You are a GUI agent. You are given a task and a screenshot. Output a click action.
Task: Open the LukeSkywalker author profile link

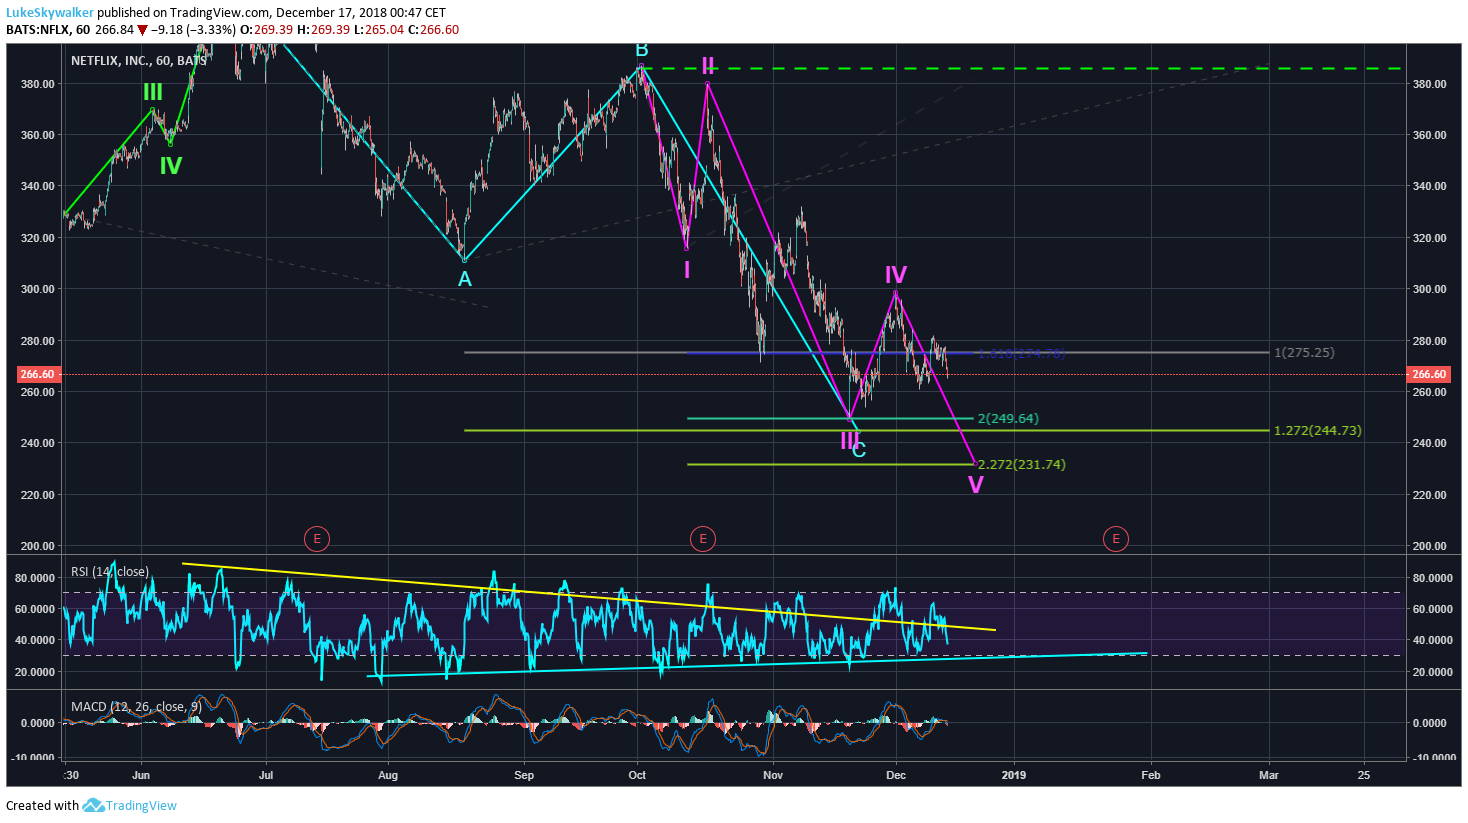(x=50, y=13)
